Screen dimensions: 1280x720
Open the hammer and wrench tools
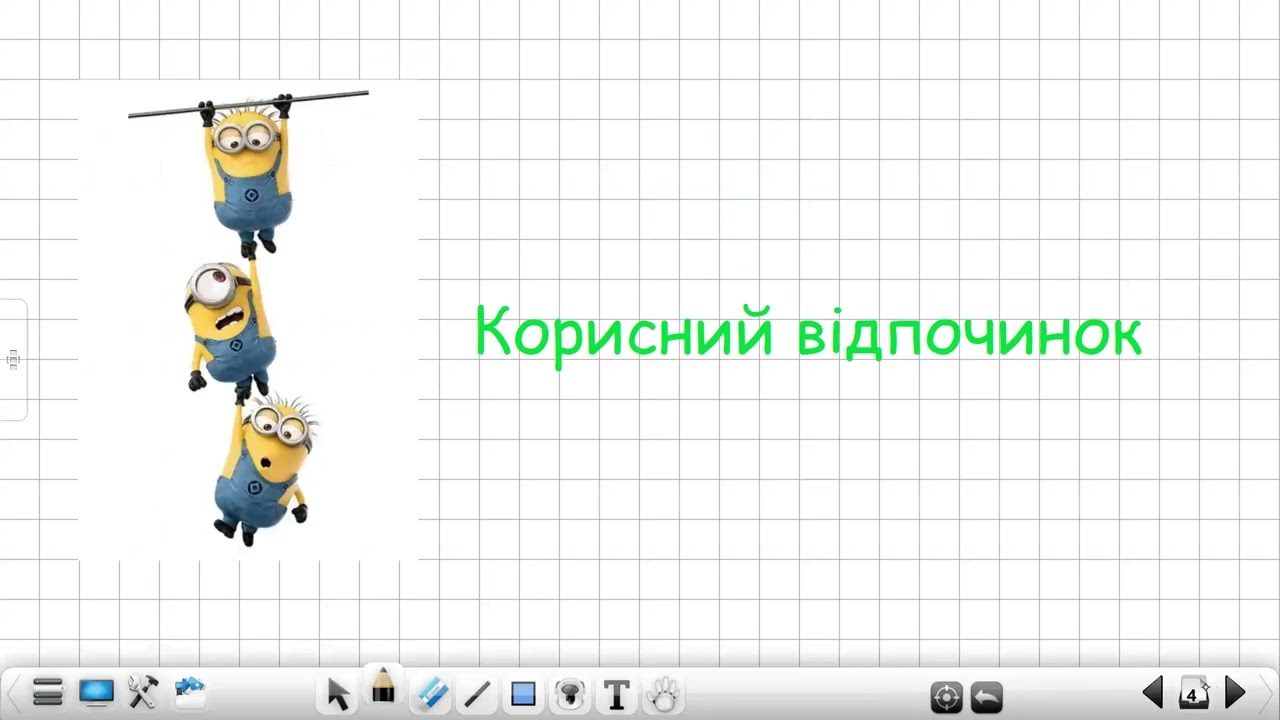tap(143, 692)
